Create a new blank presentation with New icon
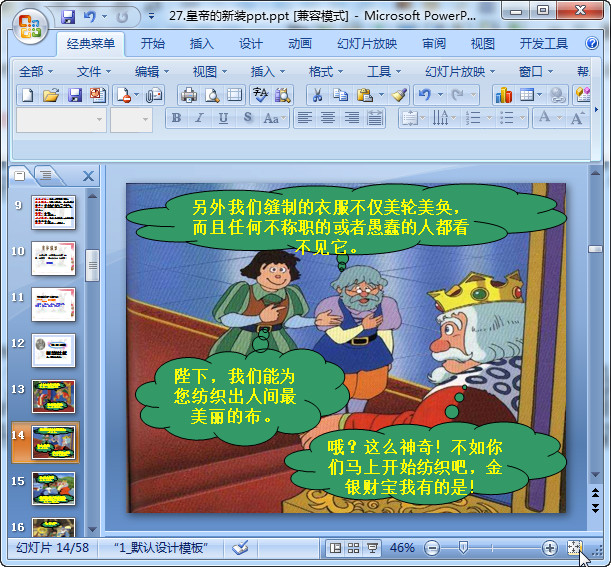This screenshot has width=611, height=567. pos(28,95)
